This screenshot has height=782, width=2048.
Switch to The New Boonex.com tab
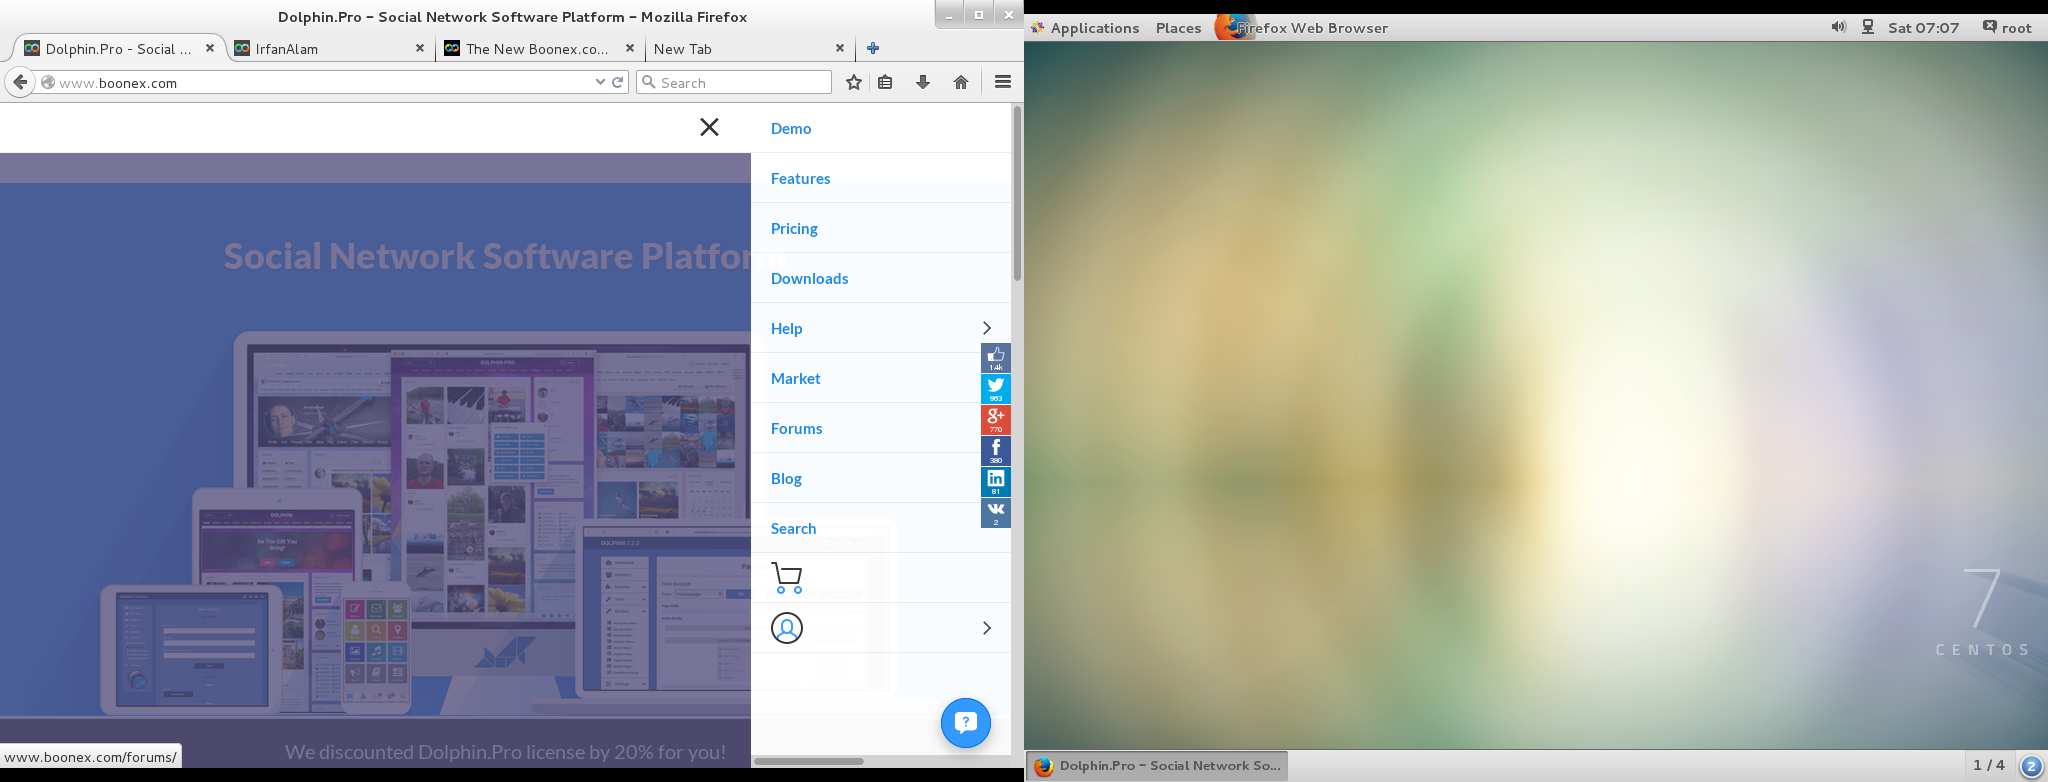point(535,48)
